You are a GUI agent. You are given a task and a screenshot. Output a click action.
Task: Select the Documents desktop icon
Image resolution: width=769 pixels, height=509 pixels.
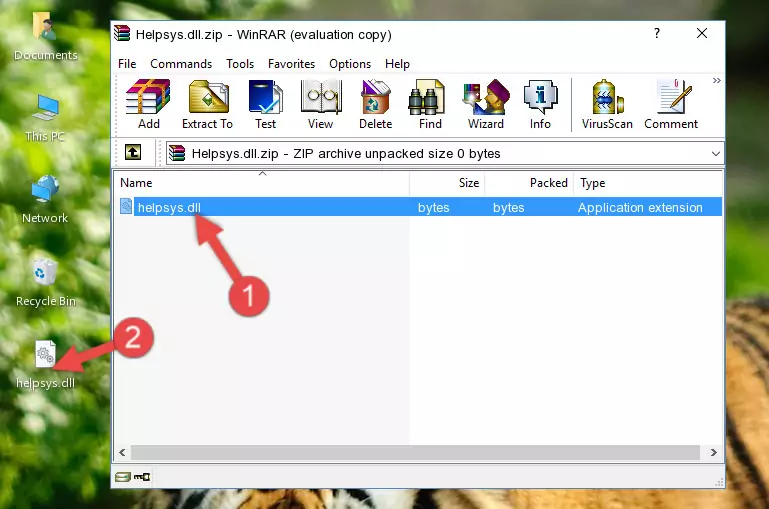[x=45, y=37]
